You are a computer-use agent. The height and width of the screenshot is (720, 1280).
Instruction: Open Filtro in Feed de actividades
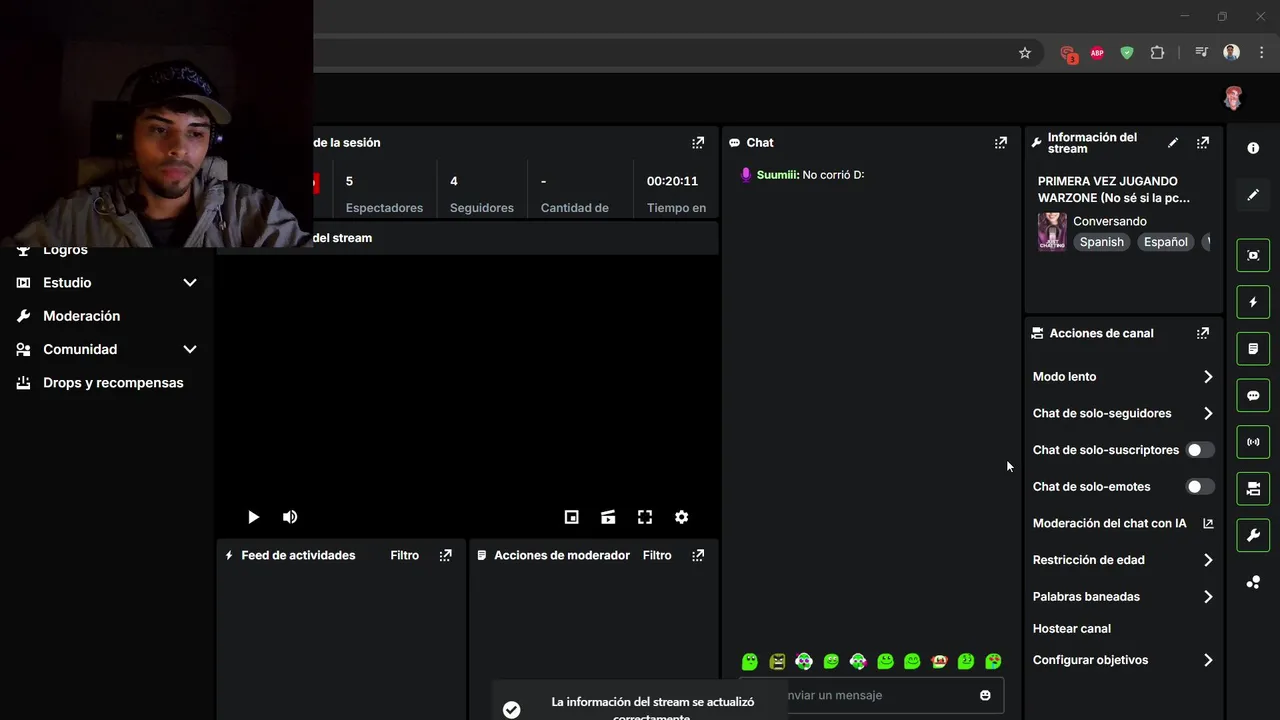pyautogui.click(x=404, y=555)
